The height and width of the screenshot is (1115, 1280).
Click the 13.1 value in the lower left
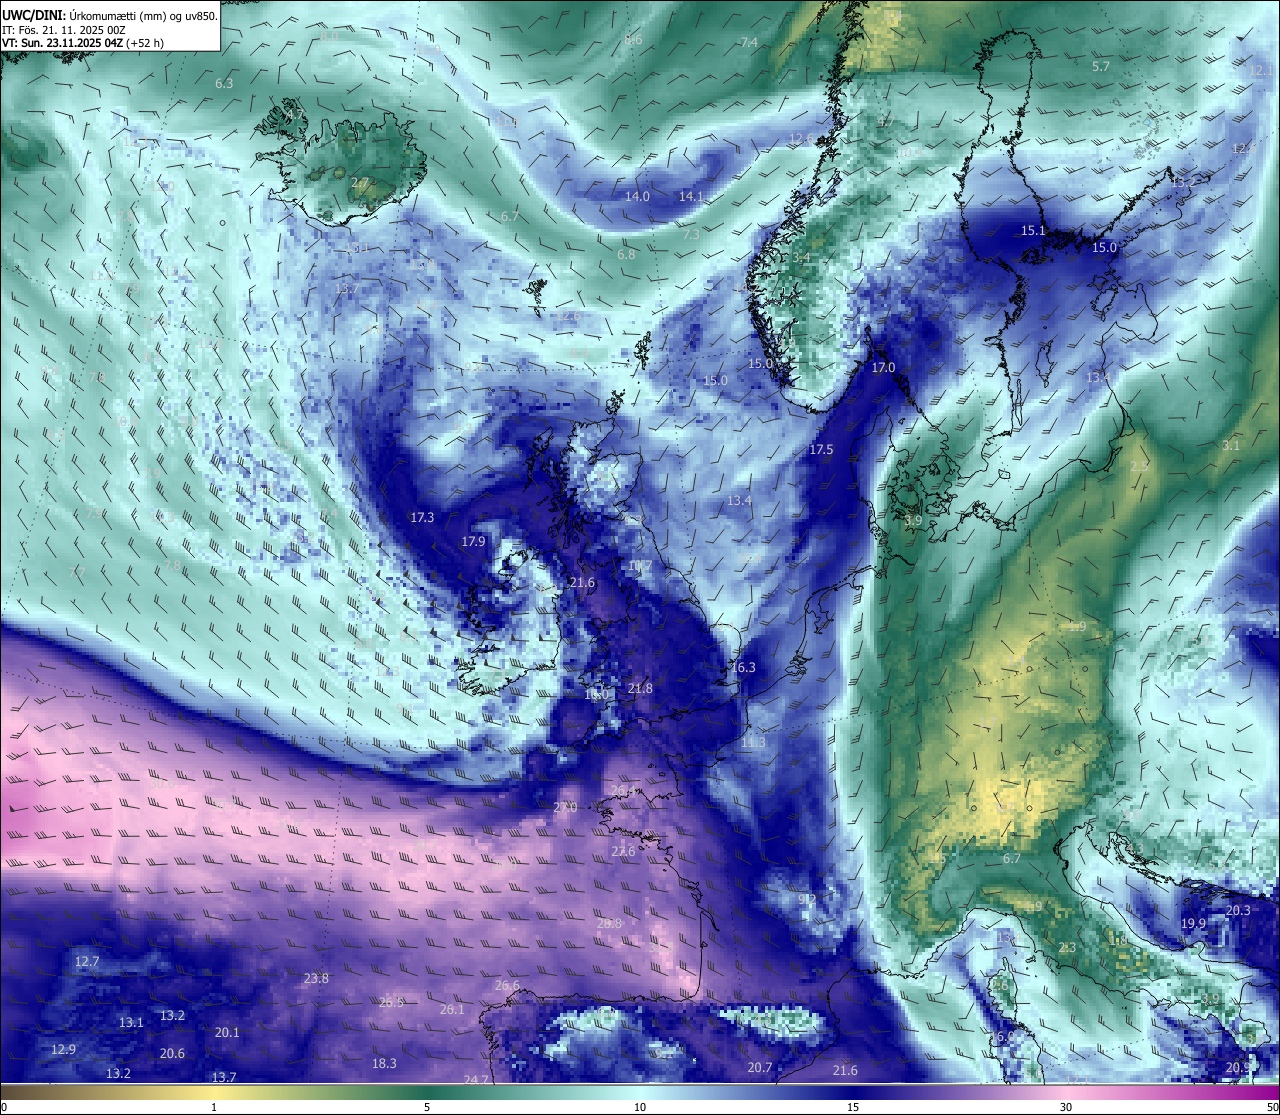pos(131,1022)
